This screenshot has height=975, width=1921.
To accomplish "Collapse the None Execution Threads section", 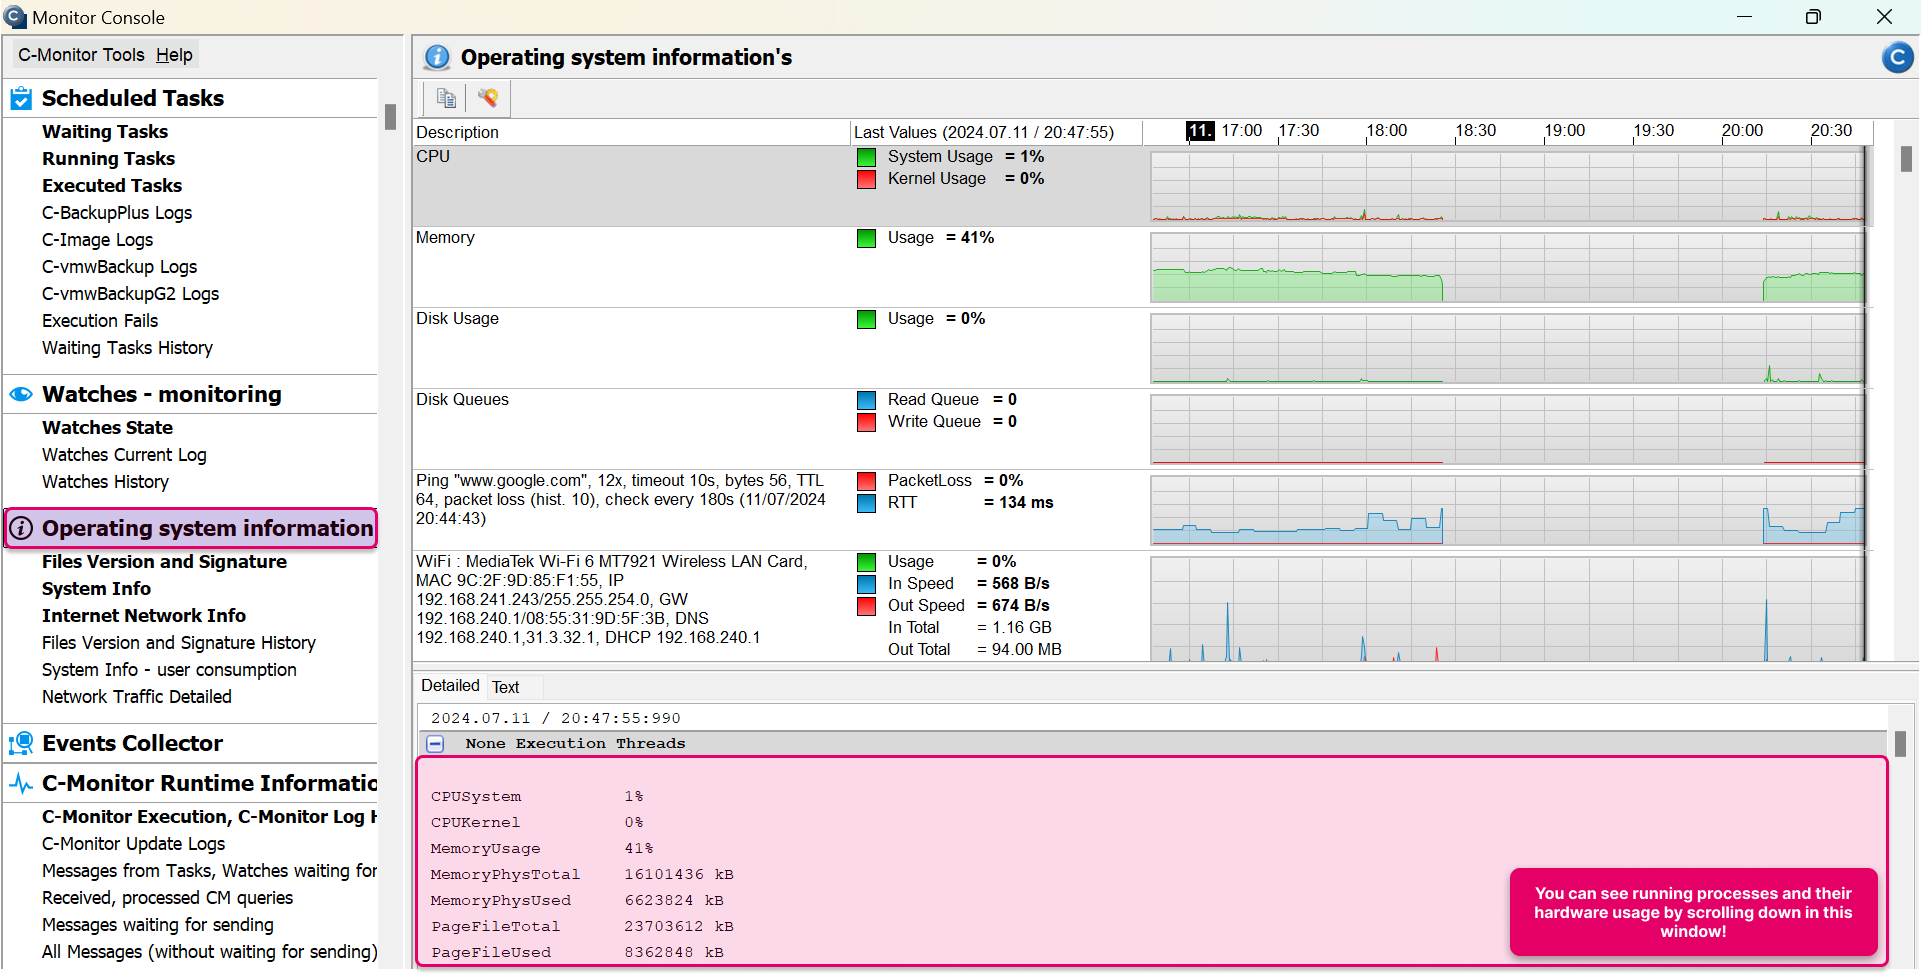I will pos(436,744).
